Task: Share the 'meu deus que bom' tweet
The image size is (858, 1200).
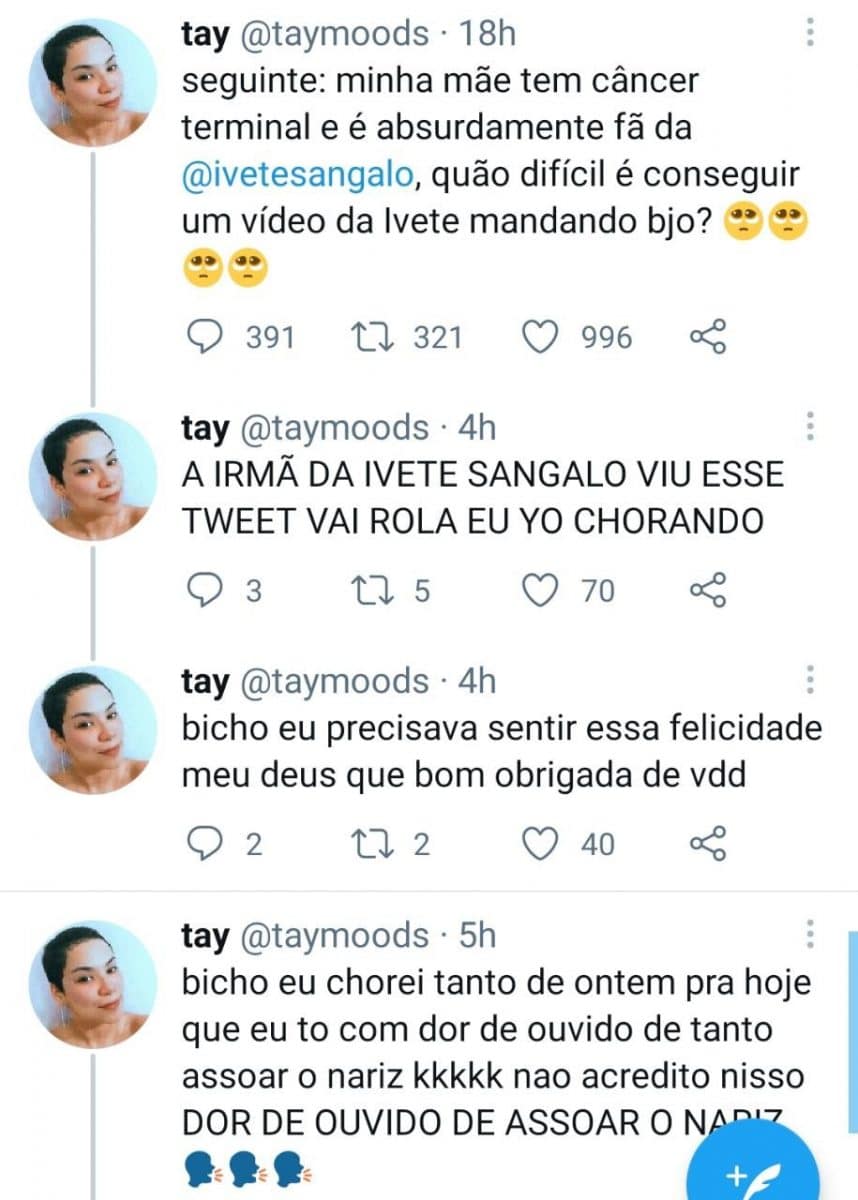Action: [x=708, y=845]
